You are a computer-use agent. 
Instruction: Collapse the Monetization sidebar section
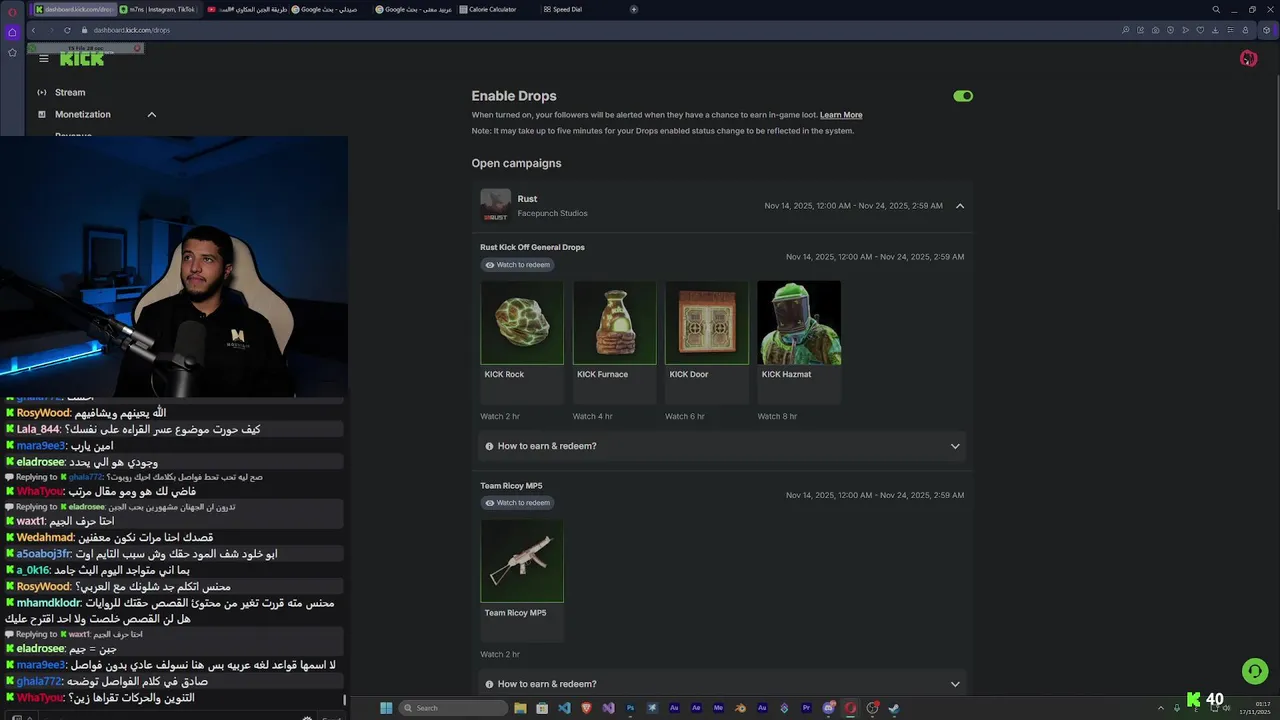tap(152, 114)
